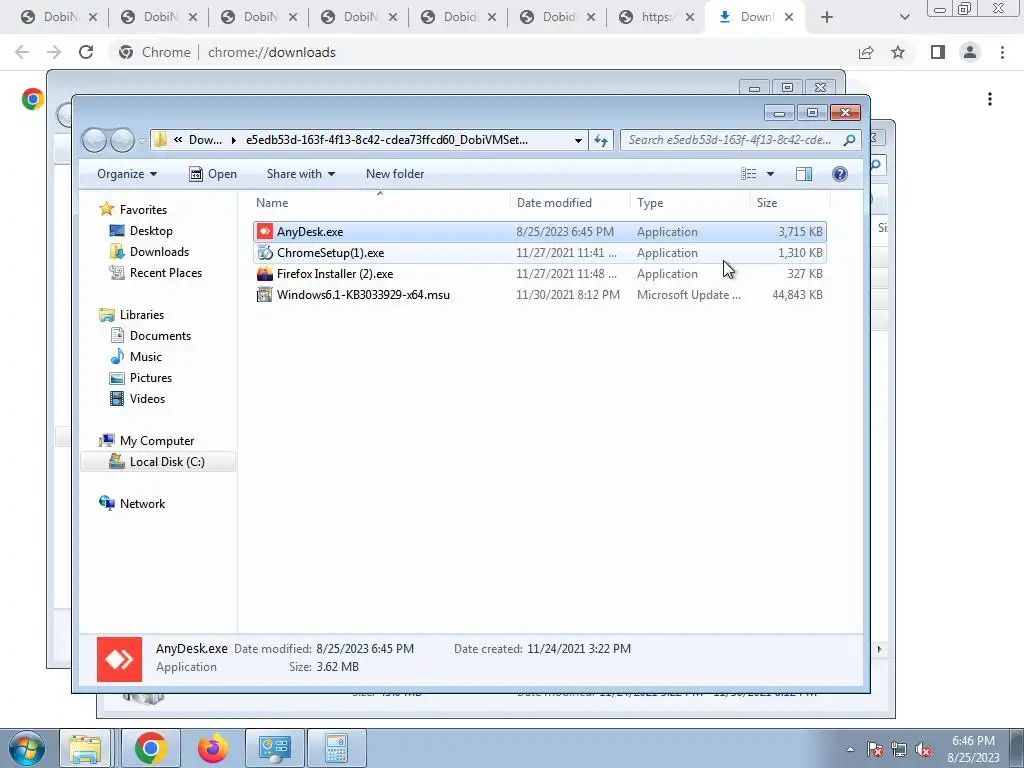Click the Dow... breadcrumb segment
The width and height of the screenshot is (1024, 768).
tap(205, 140)
